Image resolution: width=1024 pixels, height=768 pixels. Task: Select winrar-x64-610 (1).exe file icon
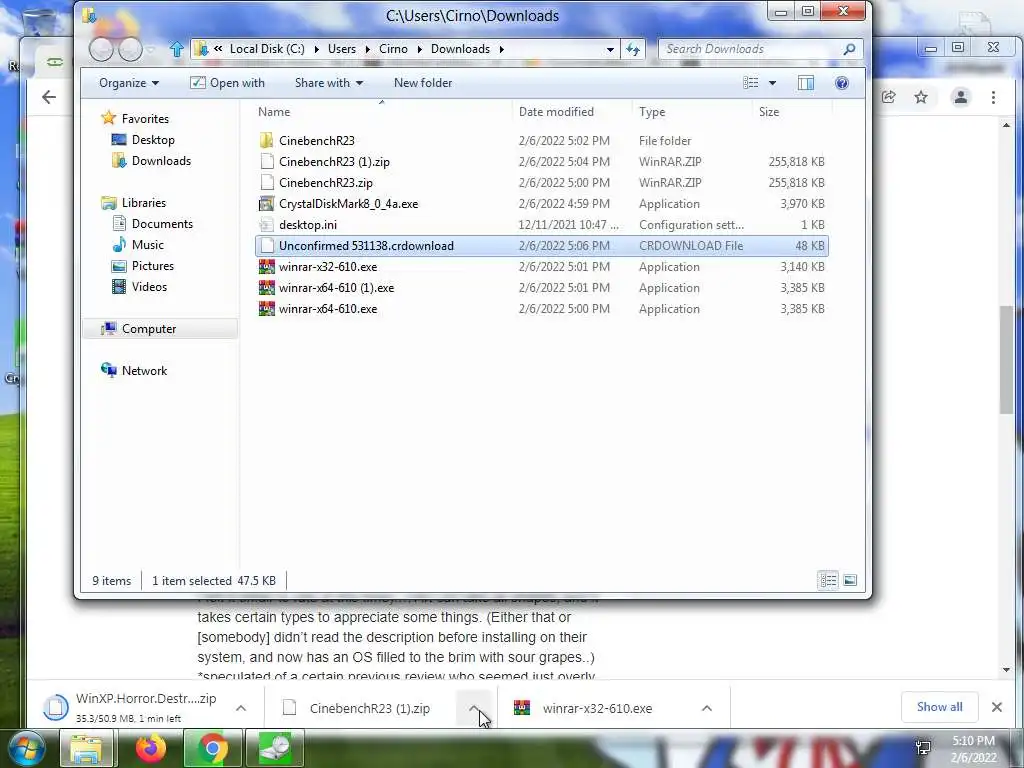tap(266, 288)
